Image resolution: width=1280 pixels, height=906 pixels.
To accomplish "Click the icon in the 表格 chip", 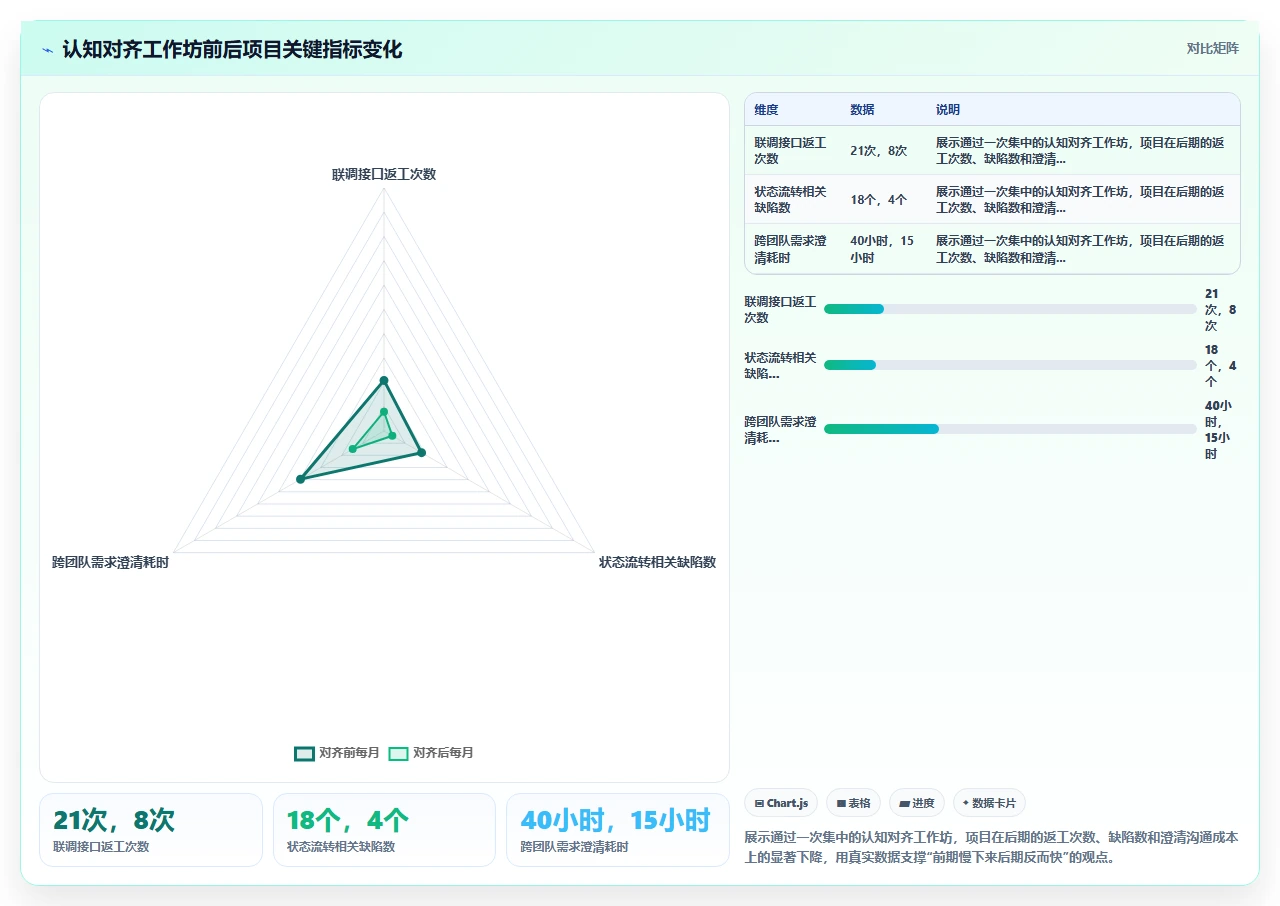I will [x=841, y=803].
